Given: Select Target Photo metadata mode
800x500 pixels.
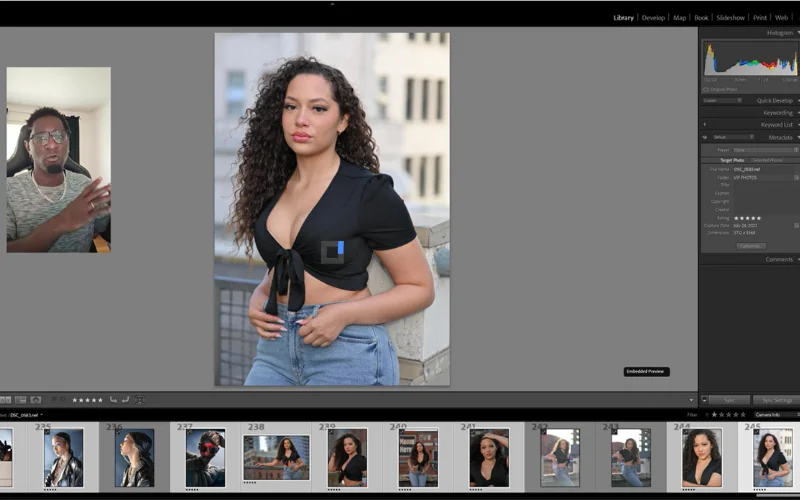Looking at the screenshot, I should 732,160.
